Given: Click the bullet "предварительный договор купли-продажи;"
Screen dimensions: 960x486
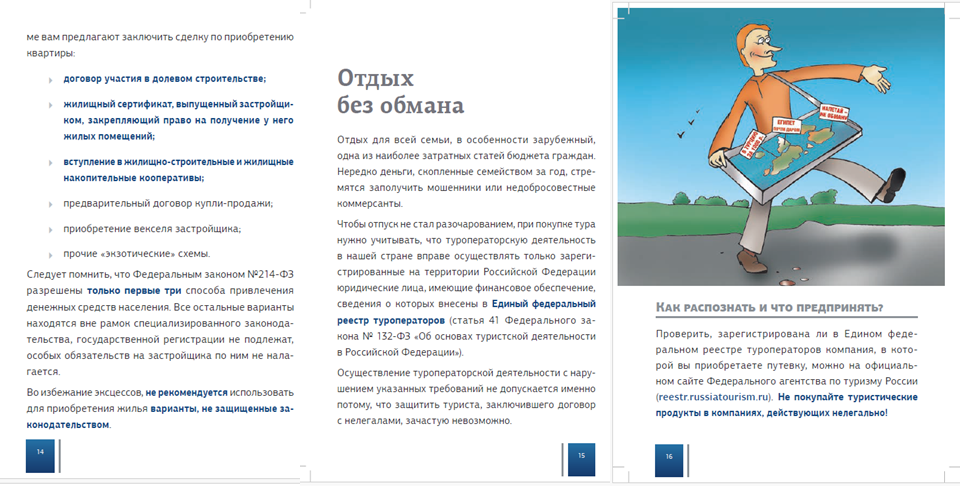Looking at the screenshot, I should [168, 203].
